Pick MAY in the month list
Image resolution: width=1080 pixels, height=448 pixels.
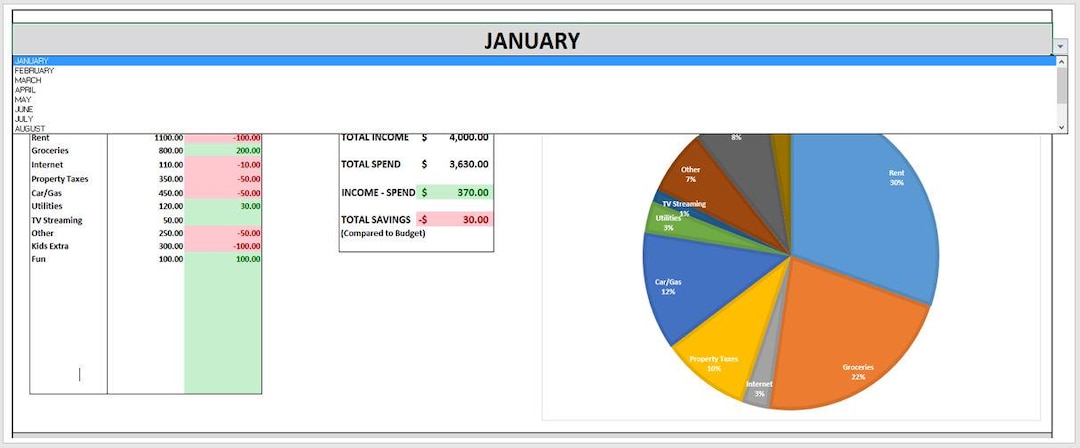coord(534,99)
